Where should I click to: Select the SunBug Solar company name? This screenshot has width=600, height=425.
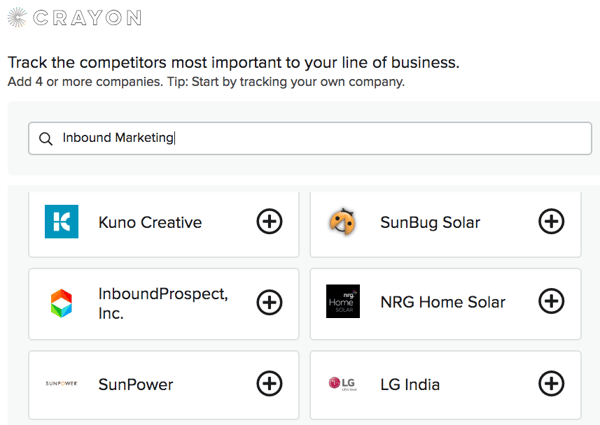(x=430, y=222)
